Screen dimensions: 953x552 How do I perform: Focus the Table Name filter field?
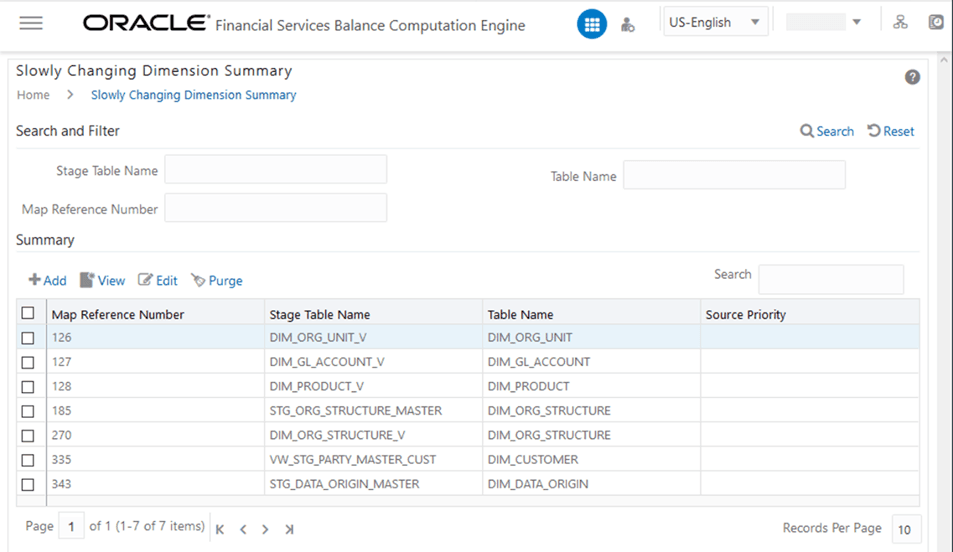point(734,175)
